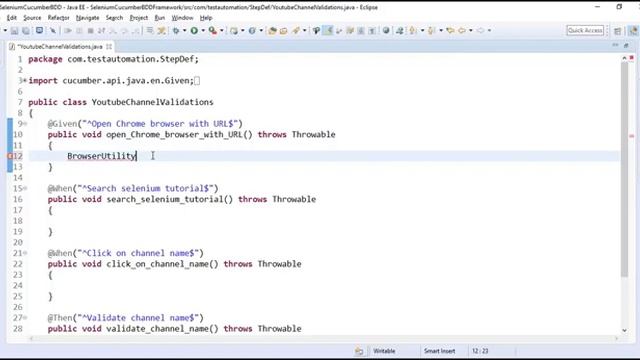Click the editor vertical scrollbar thumb

coord(624,169)
